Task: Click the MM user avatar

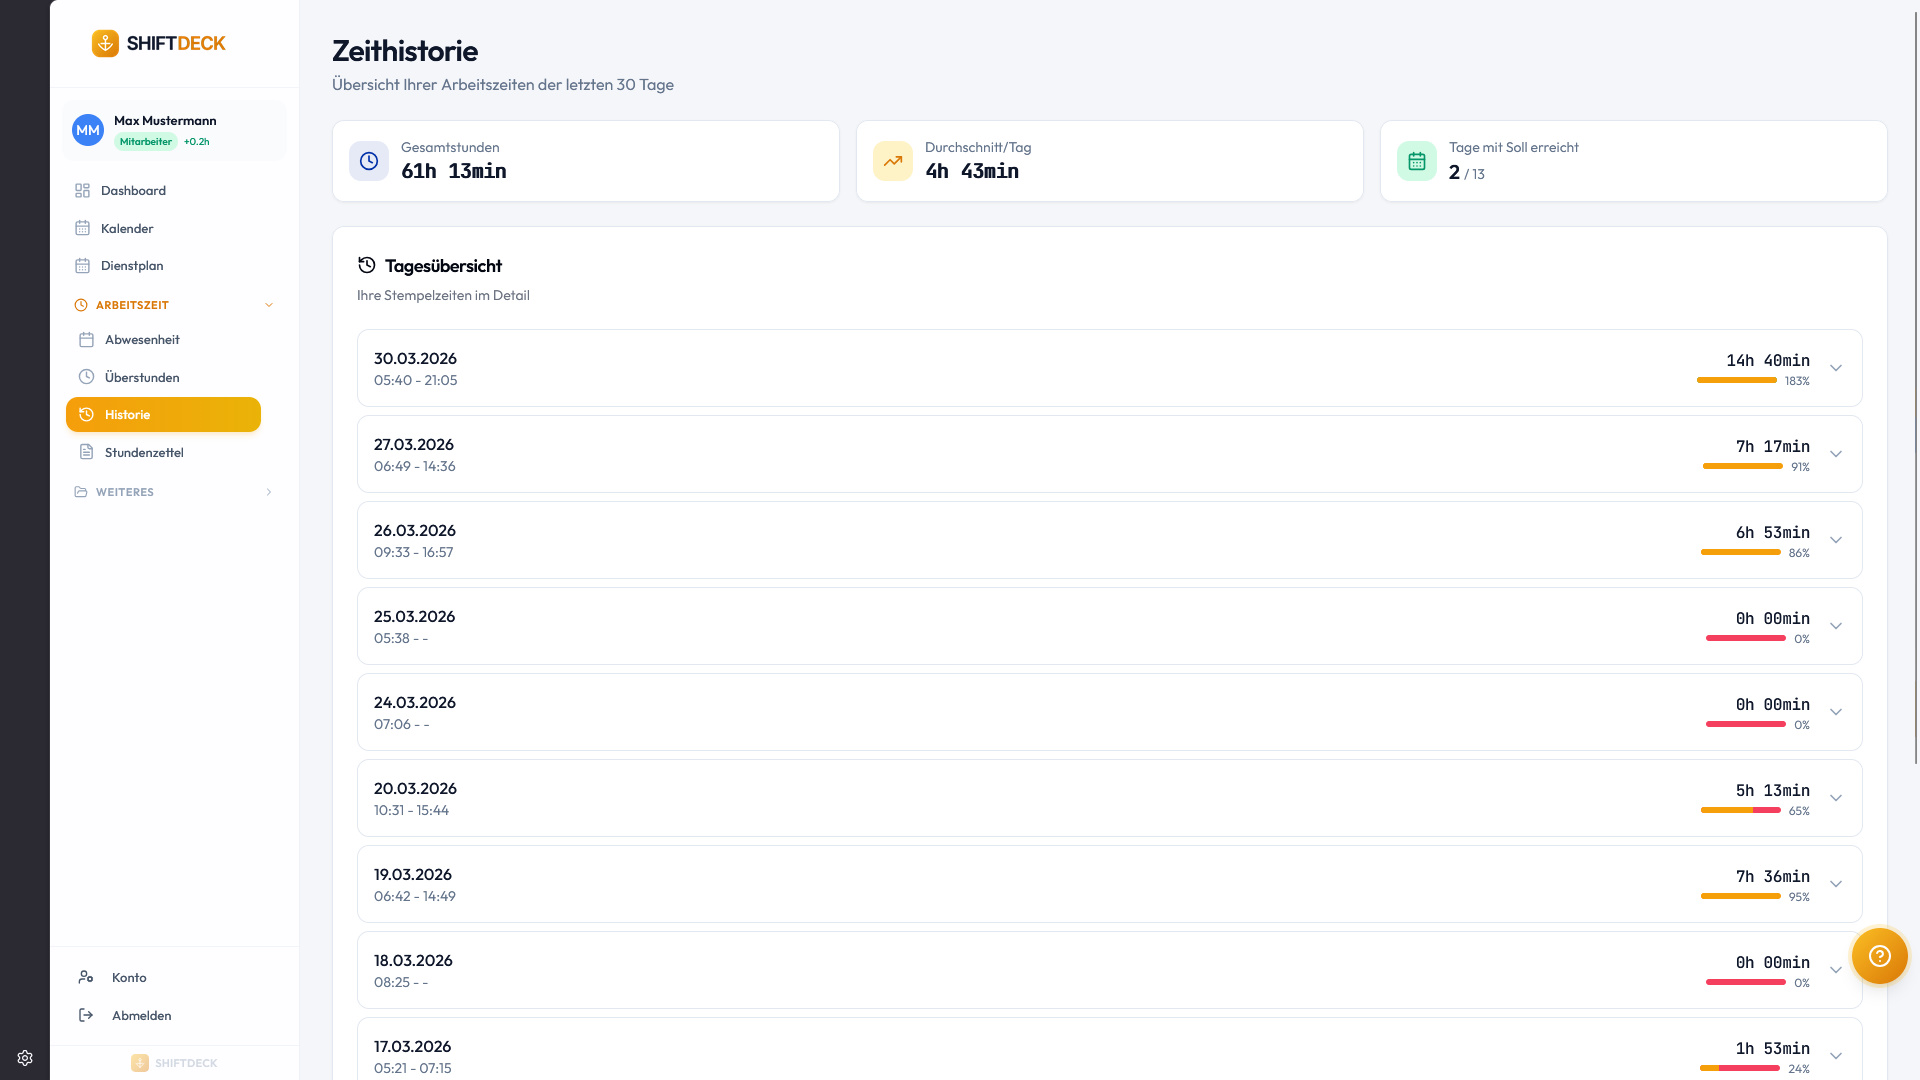Action: point(88,130)
